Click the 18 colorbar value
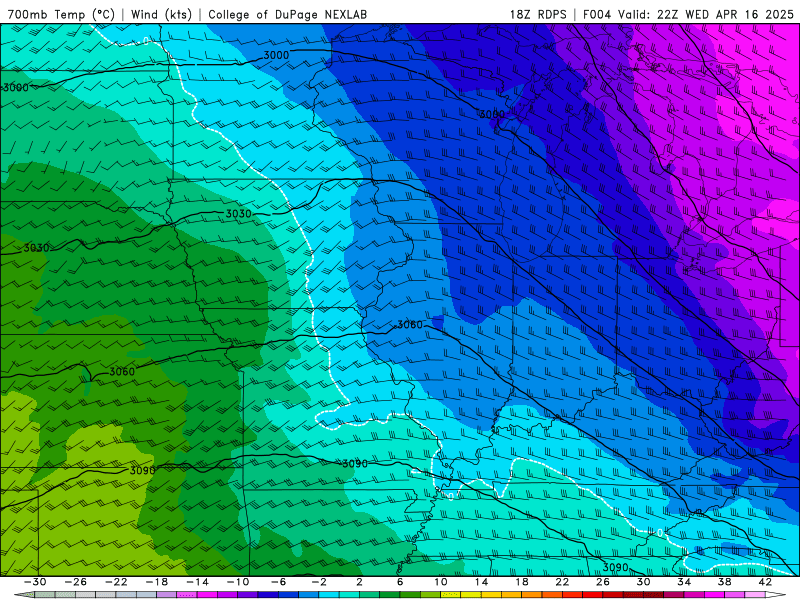The width and height of the screenshot is (800, 600). click(x=522, y=582)
